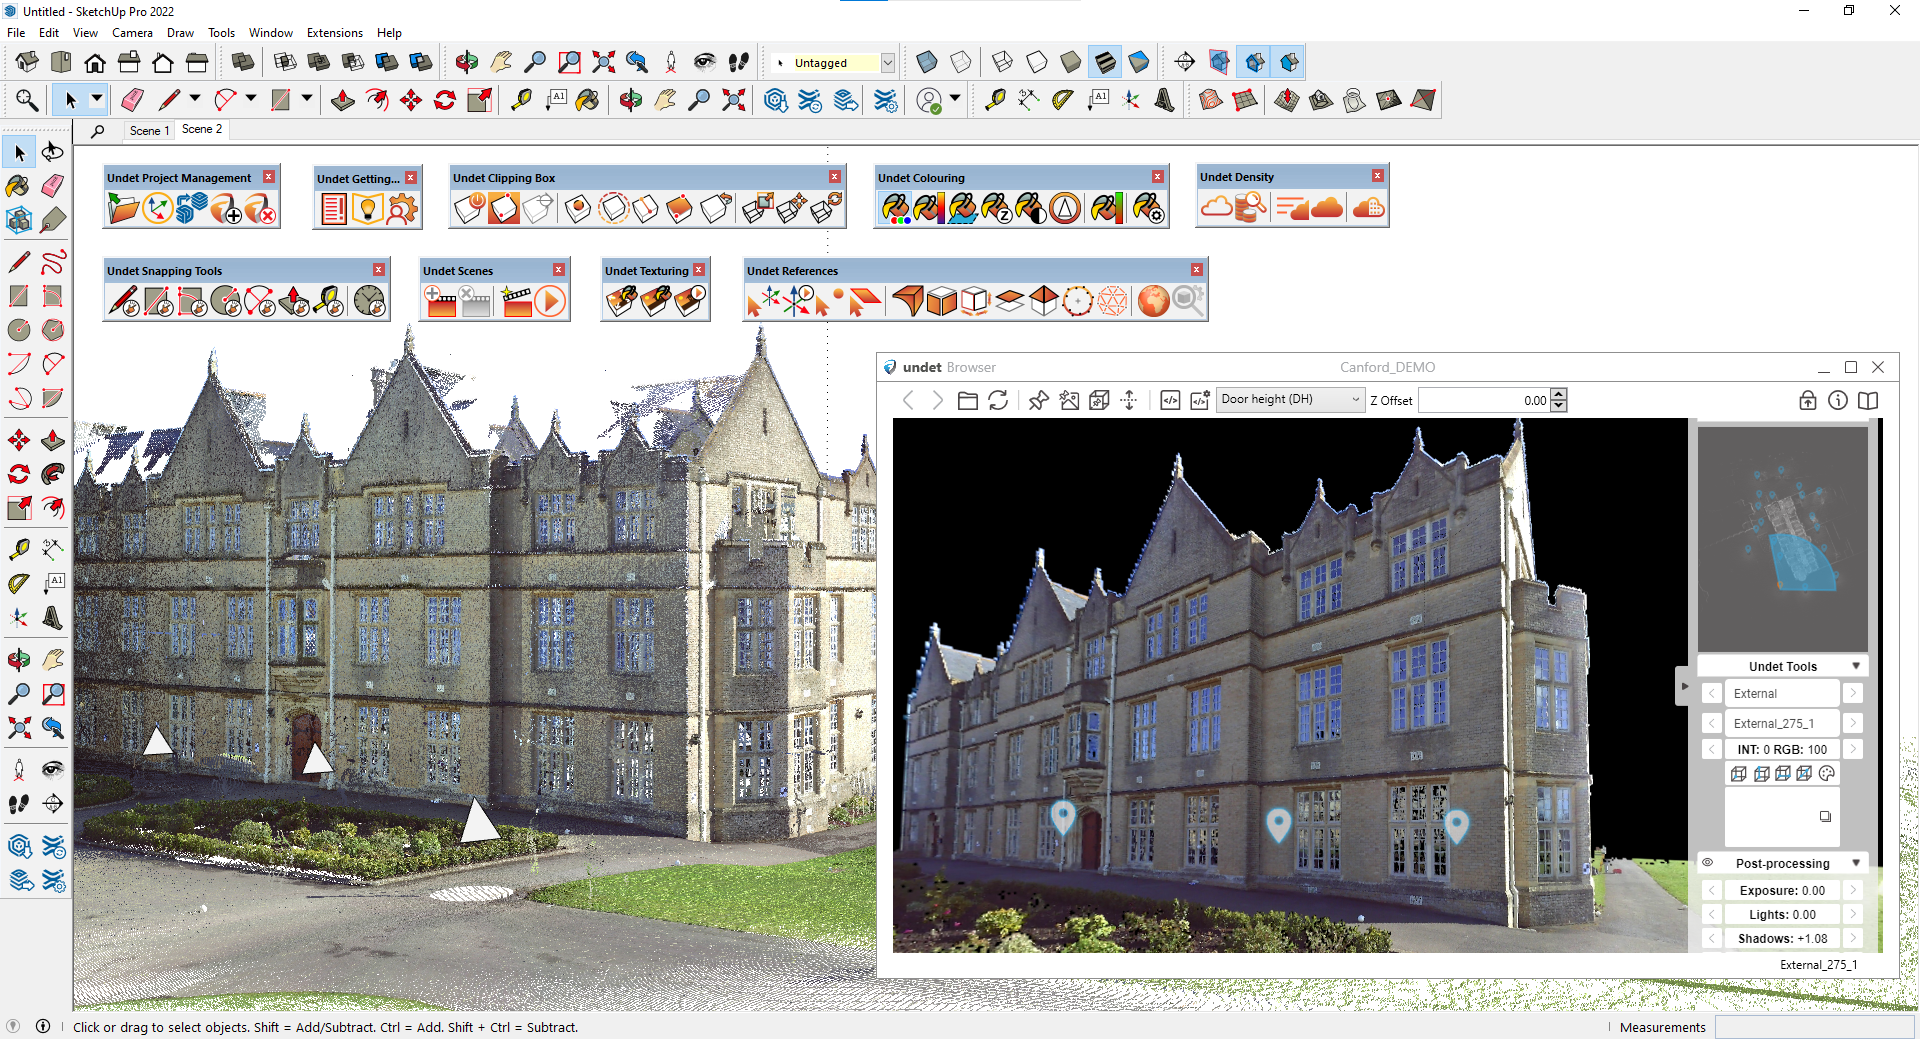1920x1039 pixels.
Task: Toggle the side panel collapse arrow in Browser
Action: pyautogui.click(x=1684, y=686)
